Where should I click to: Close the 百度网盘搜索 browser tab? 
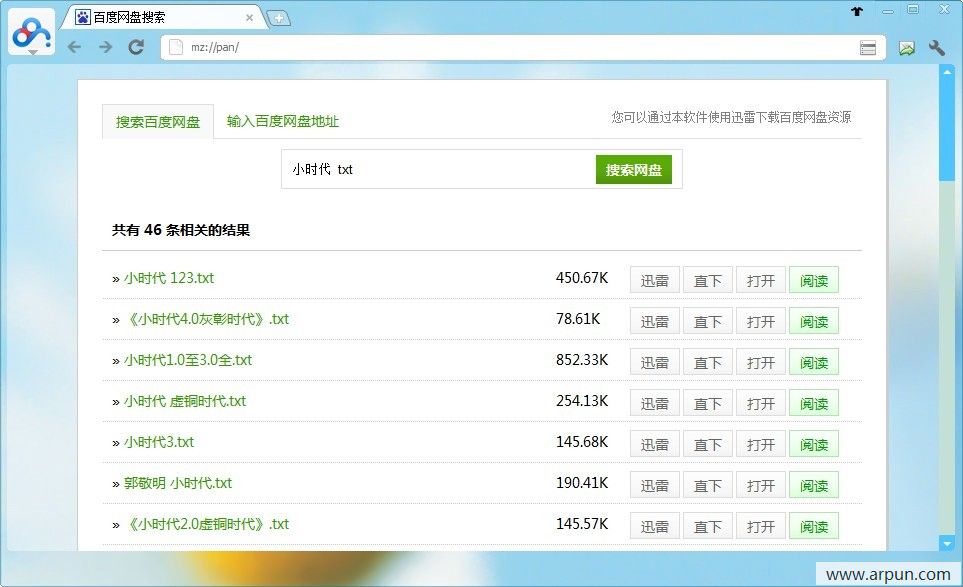[249, 18]
